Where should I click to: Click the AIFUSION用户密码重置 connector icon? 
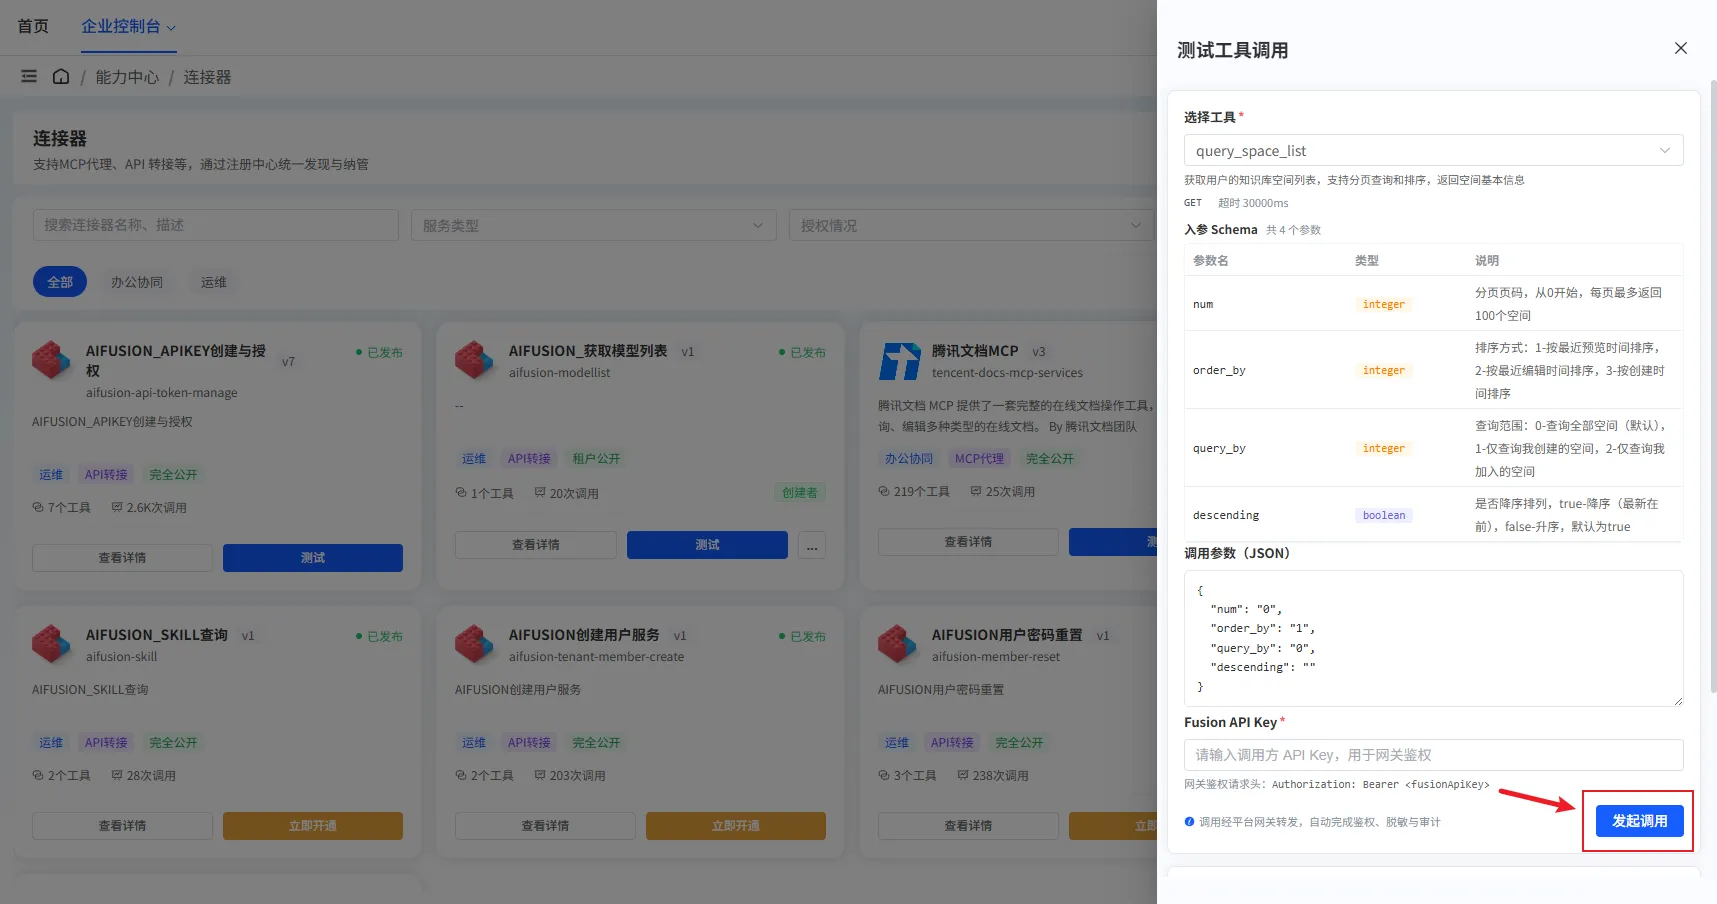click(x=897, y=644)
